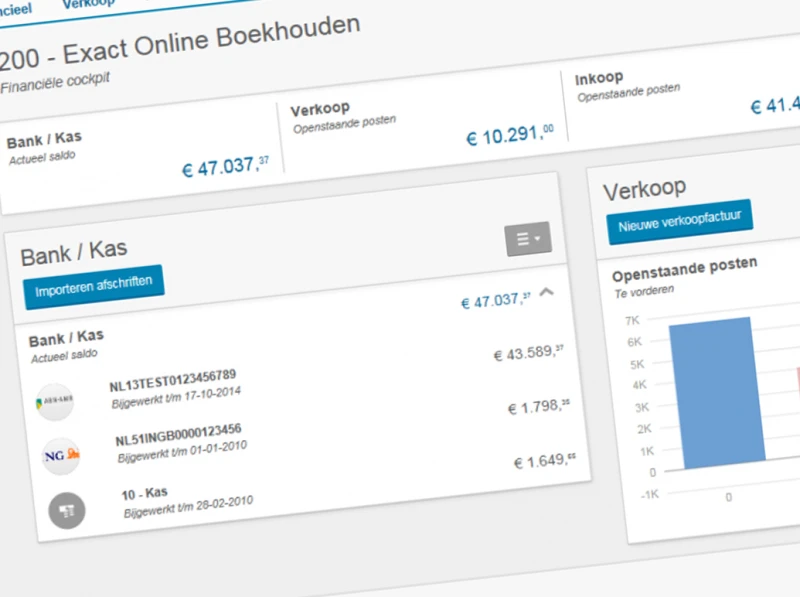Click the Importeren afschriften button
800x597 pixels.
93,285
